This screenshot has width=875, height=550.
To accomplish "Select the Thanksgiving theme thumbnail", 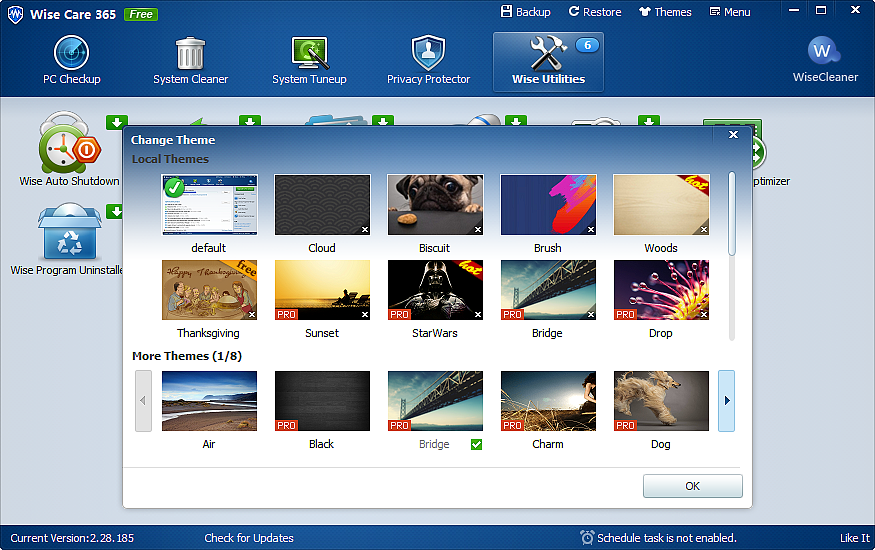I will coord(209,290).
